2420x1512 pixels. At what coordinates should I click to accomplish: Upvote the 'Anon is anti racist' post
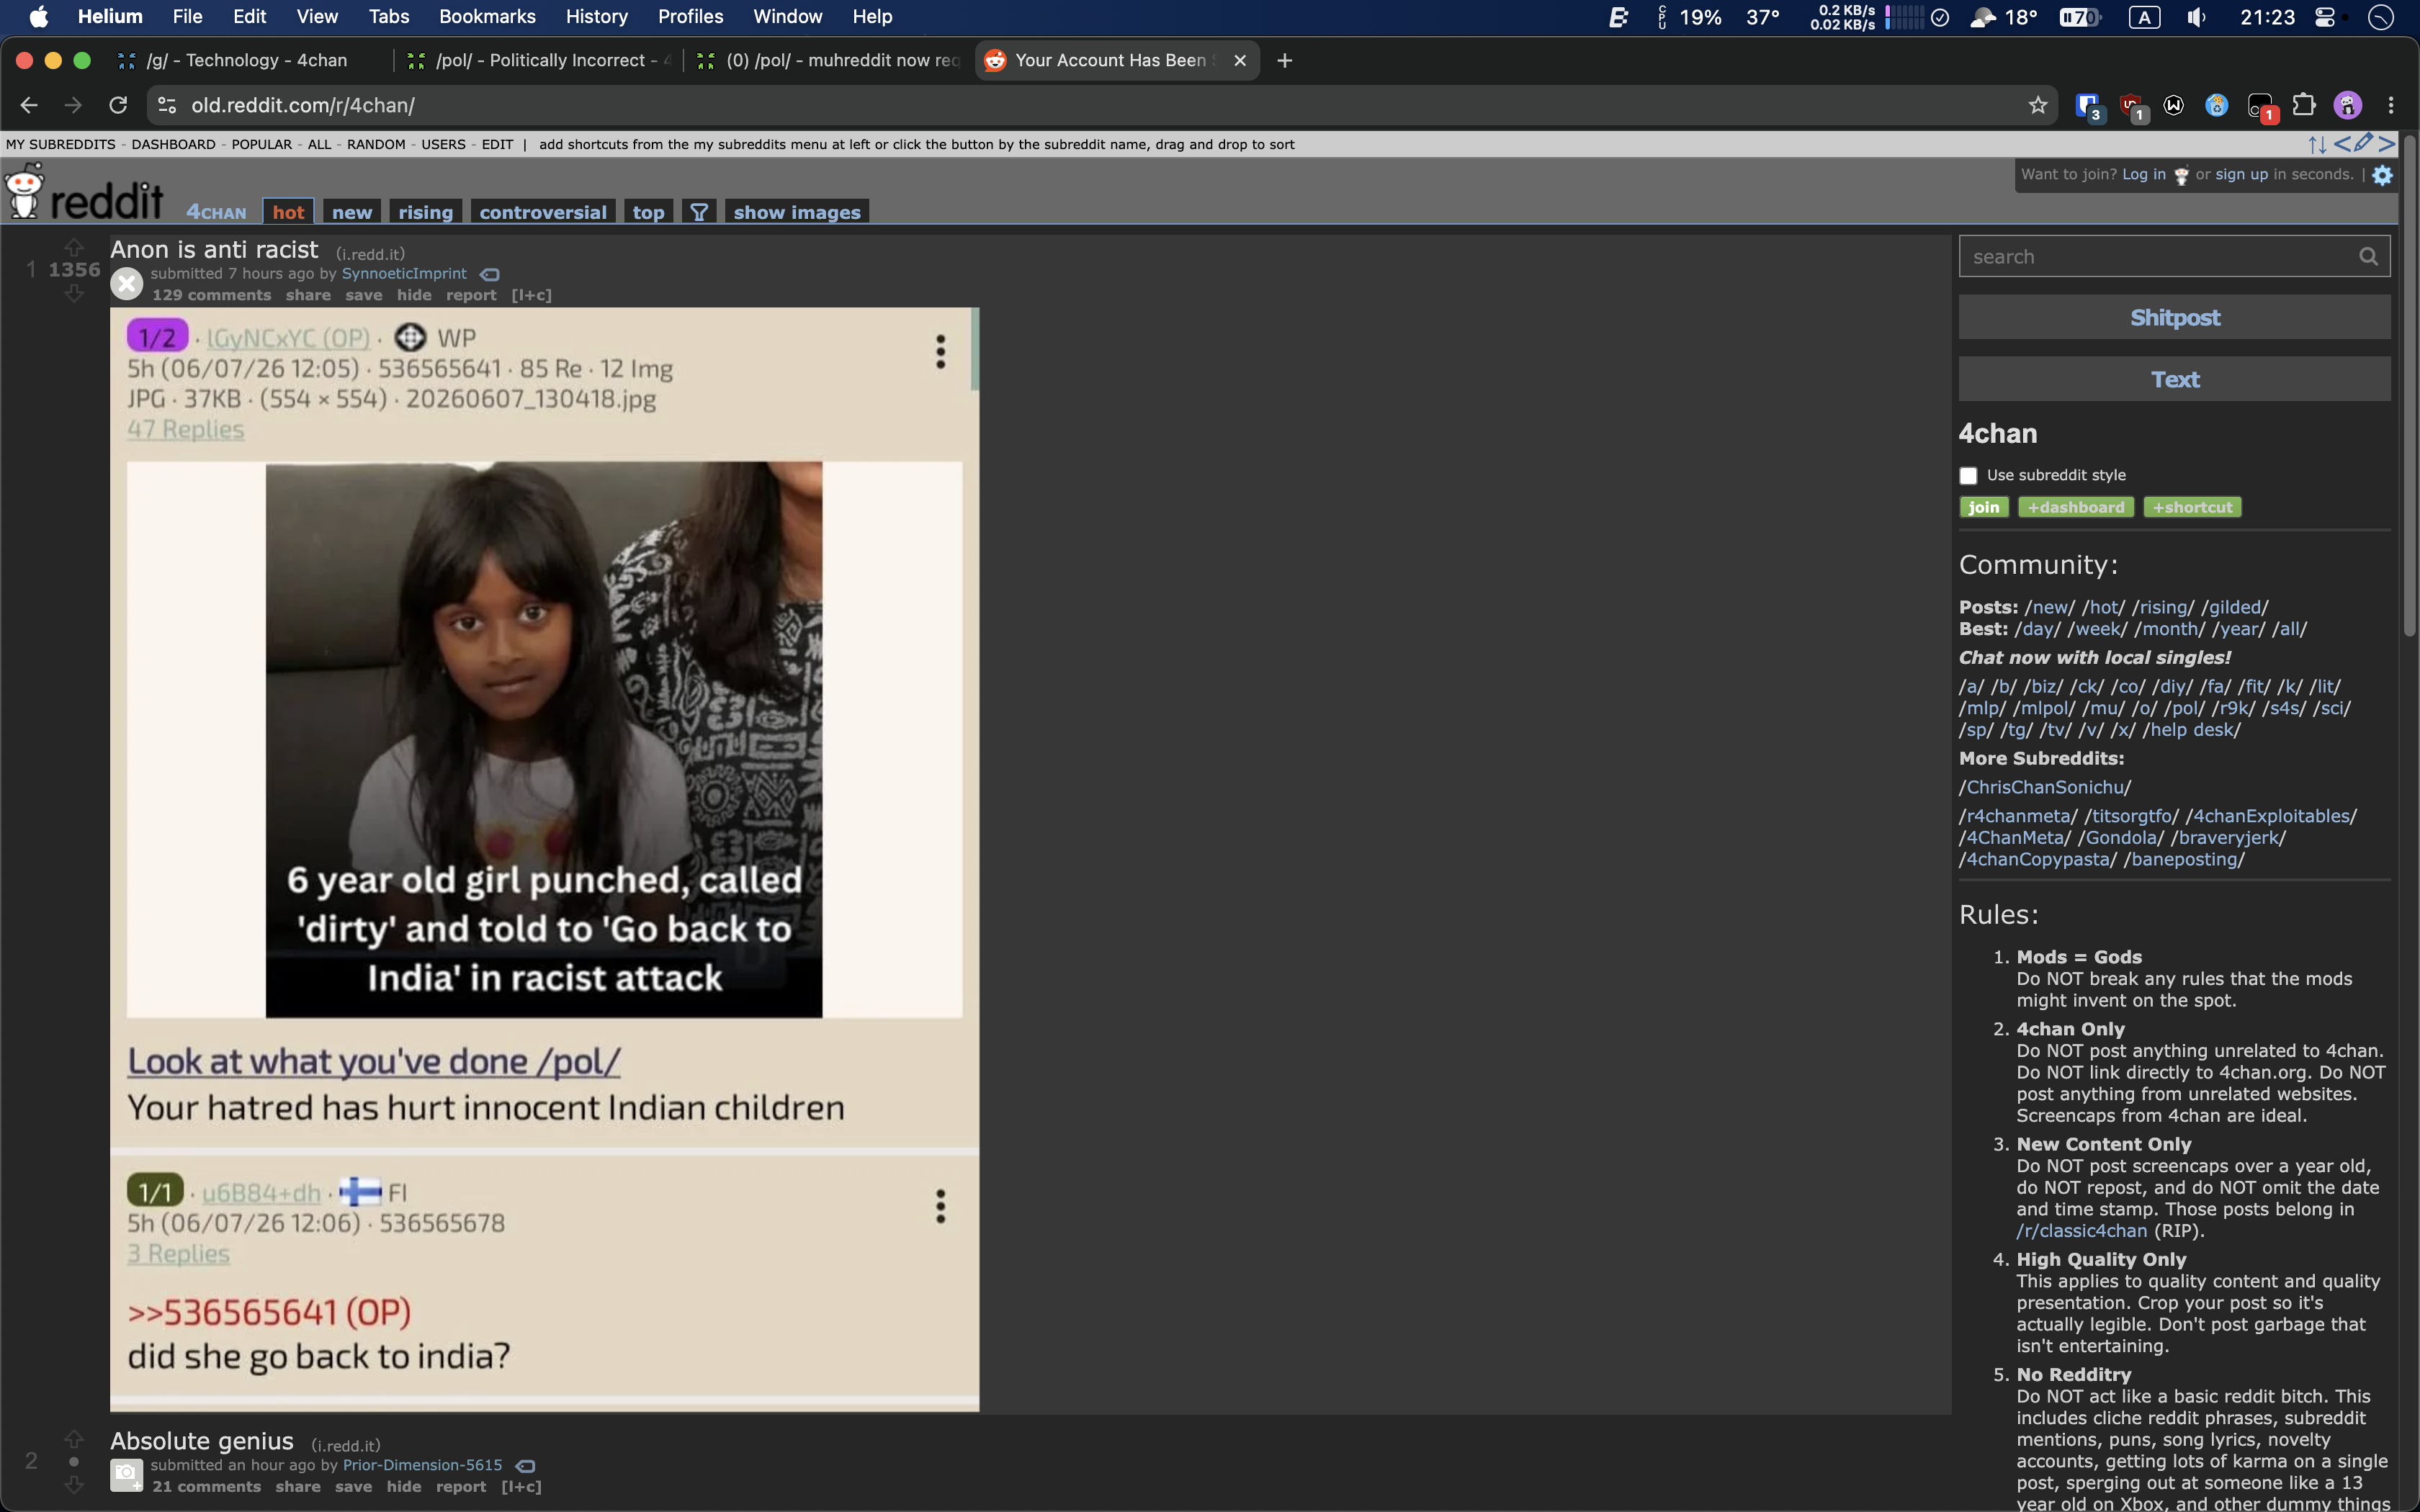pyautogui.click(x=74, y=247)
